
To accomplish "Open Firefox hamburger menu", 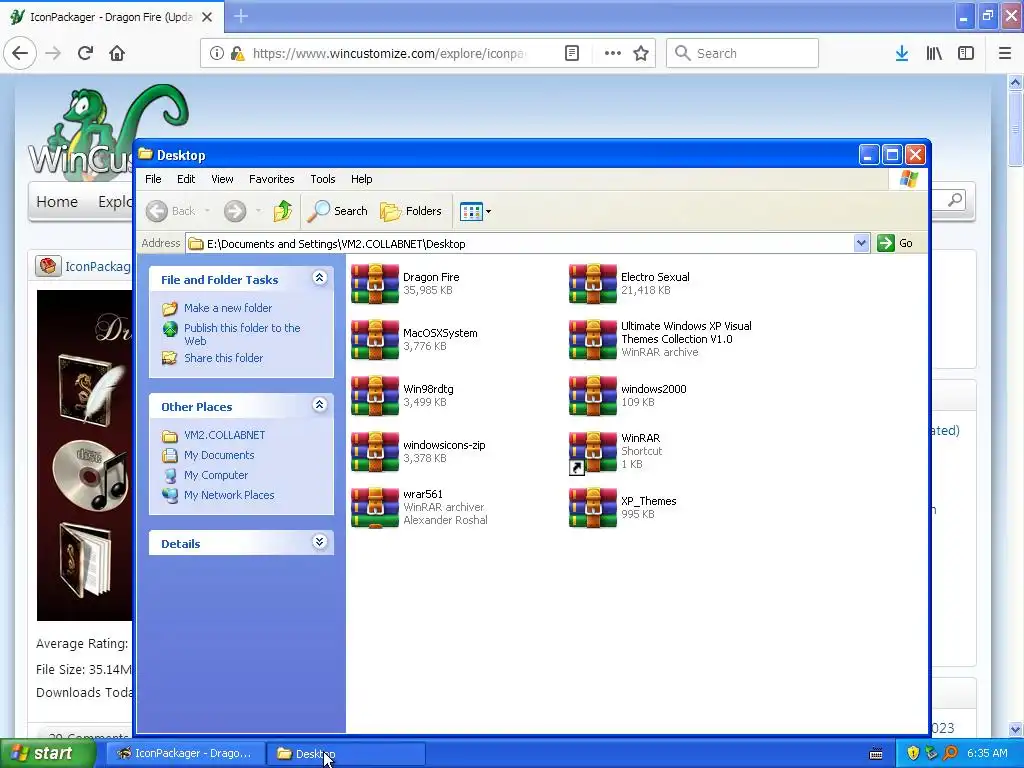I will point(1005,53).
